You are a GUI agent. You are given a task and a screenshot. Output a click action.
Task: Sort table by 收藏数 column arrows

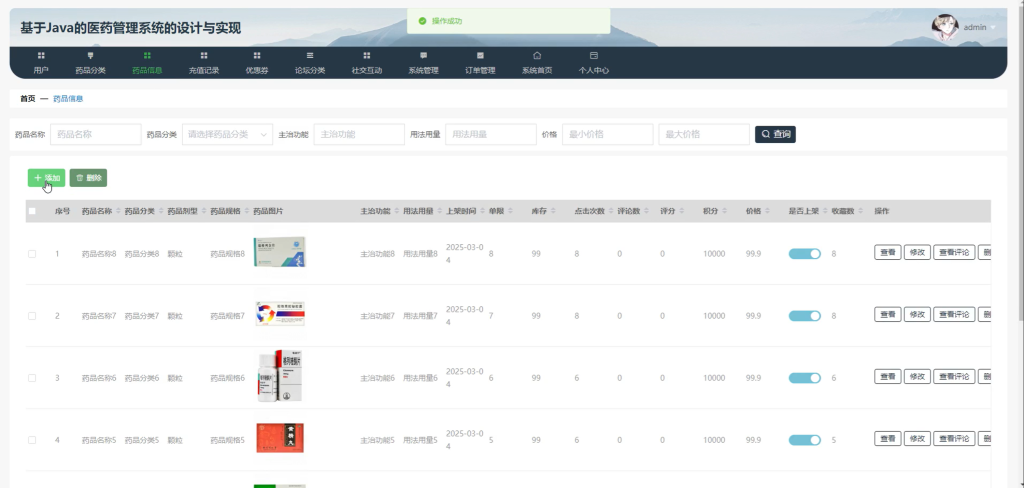point(861,211)
